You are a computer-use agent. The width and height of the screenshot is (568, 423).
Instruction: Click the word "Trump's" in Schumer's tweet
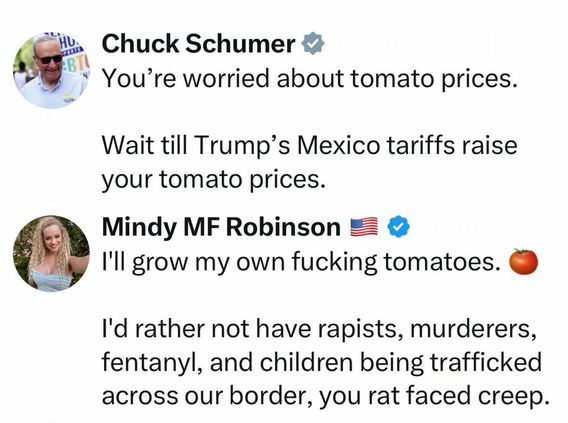(242, 145)
